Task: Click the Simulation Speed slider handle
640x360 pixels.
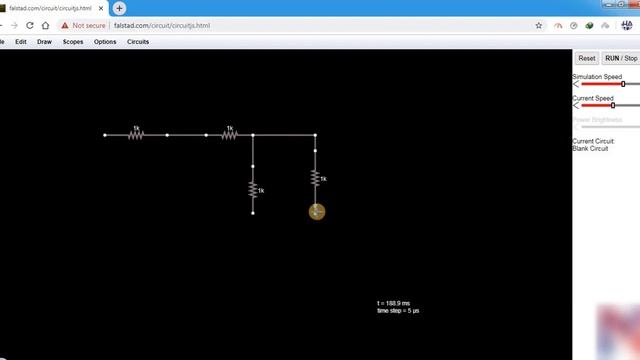Action: point(623,84)
